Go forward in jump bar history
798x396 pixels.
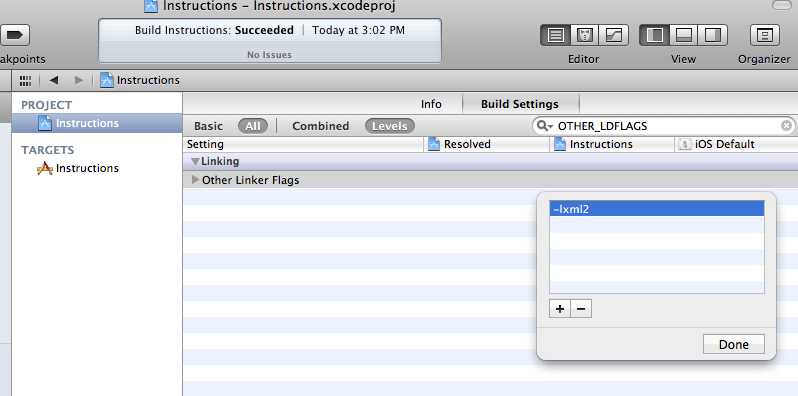tap(78, 80)
